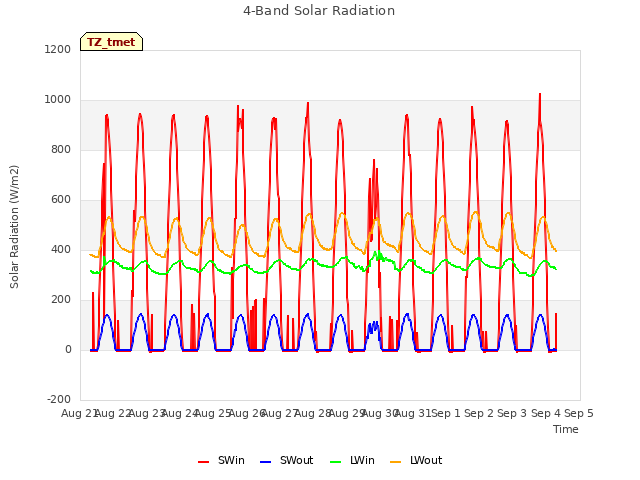Click the red SWin legend color marker
This screenshot has height=480, width=640.
203,462
